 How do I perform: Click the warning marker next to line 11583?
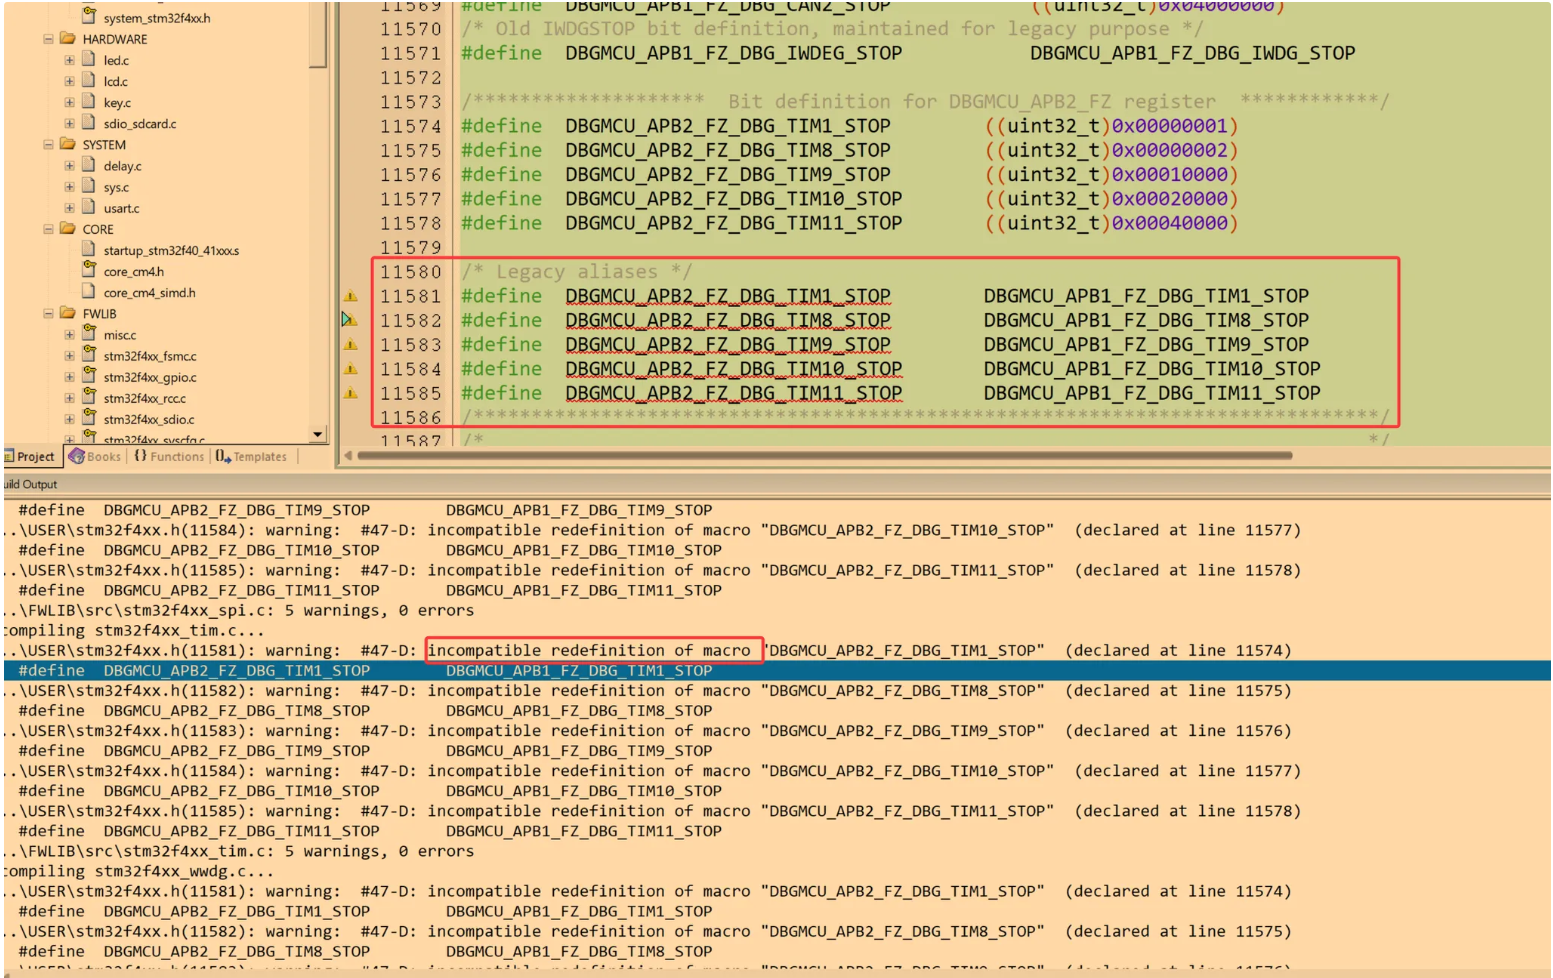pyautogui.click(x=352, y=344)
